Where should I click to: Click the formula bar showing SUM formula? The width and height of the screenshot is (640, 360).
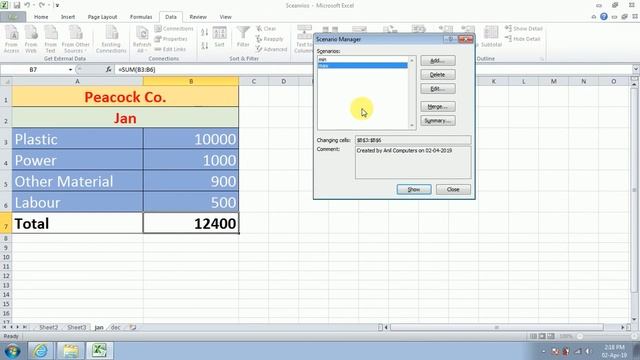pos(373,70)
